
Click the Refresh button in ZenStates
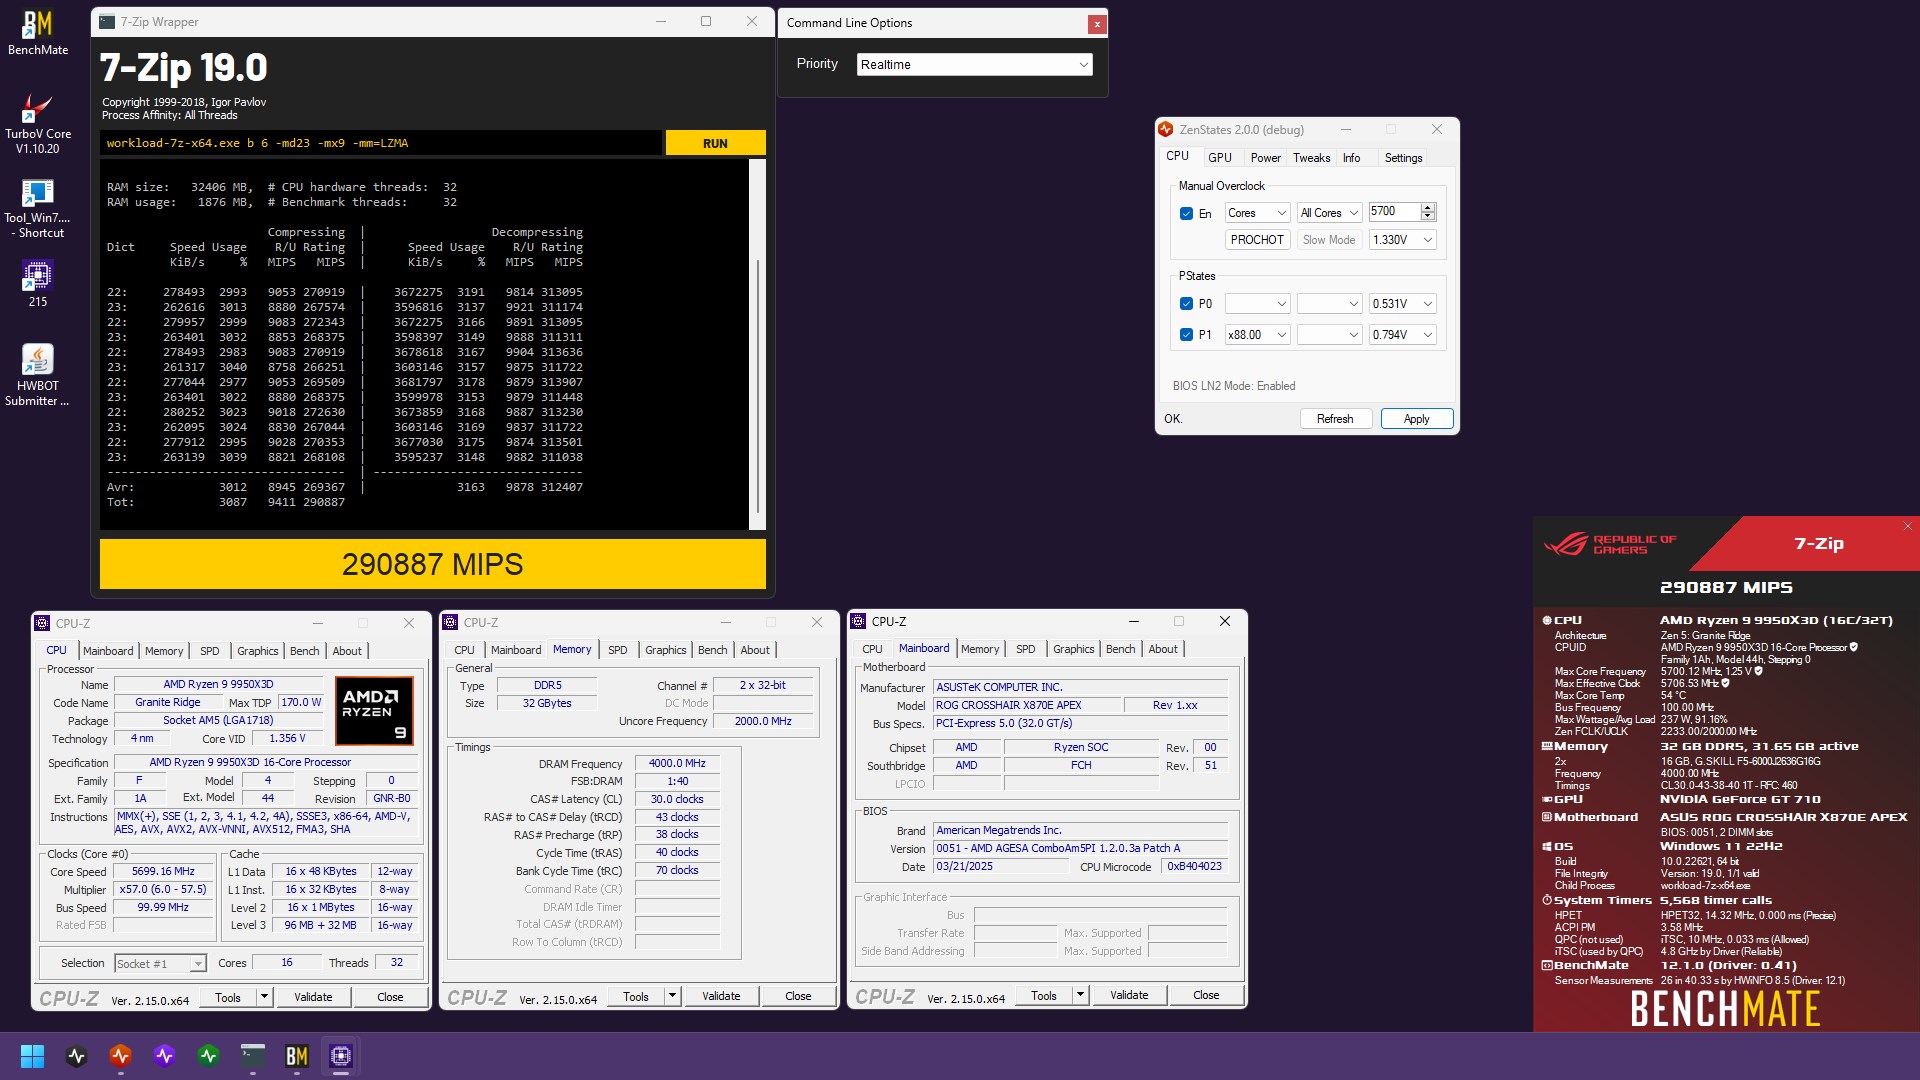pos(1334,419)
